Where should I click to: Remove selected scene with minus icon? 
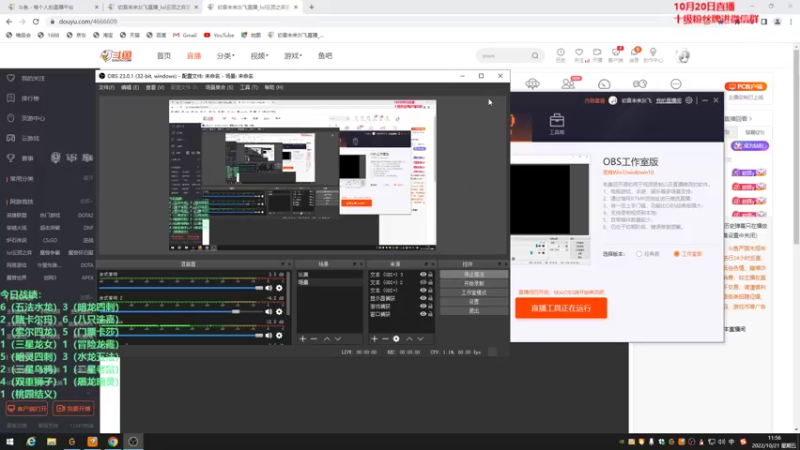(x=314, y=339)
